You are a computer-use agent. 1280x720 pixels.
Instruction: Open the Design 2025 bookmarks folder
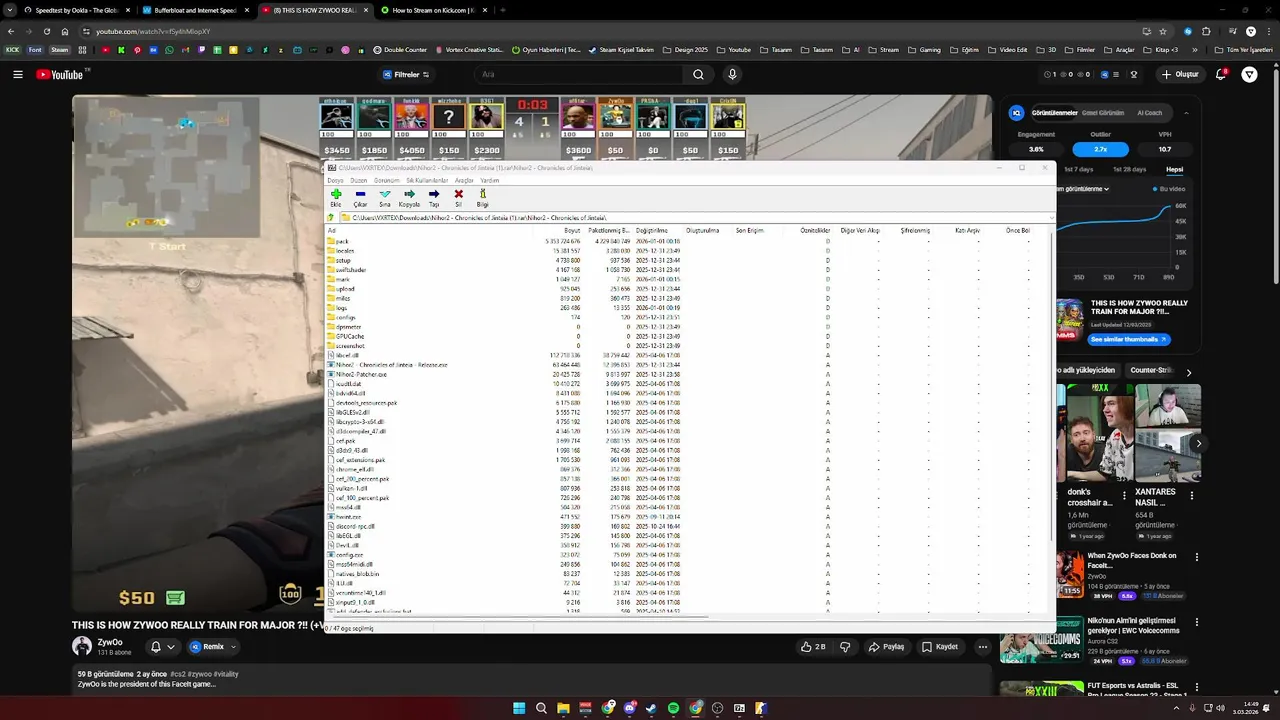click(x=685, y=49)
